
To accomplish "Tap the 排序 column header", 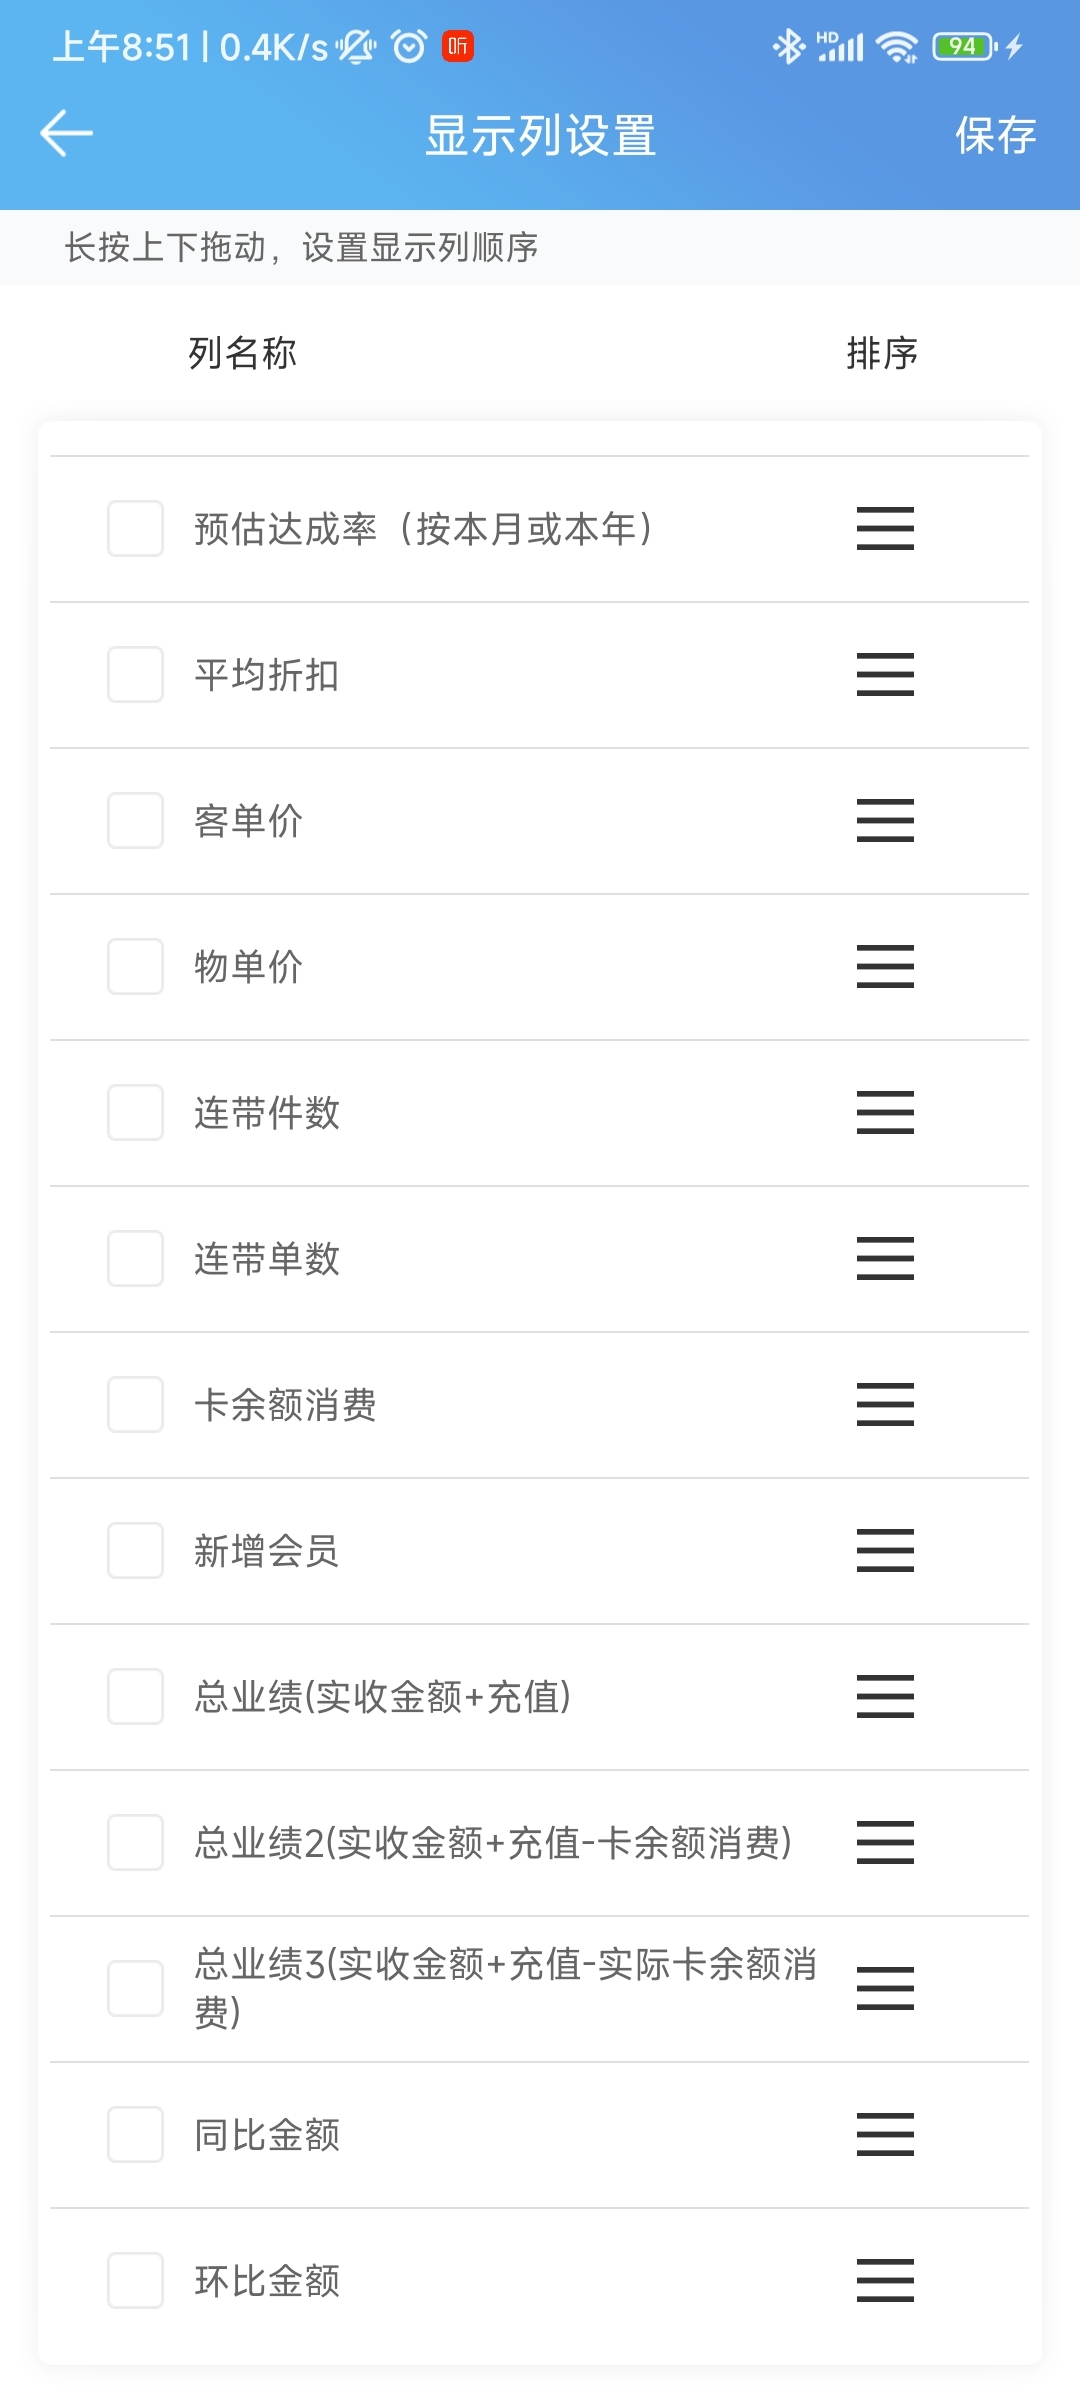I will click(882, 353).
